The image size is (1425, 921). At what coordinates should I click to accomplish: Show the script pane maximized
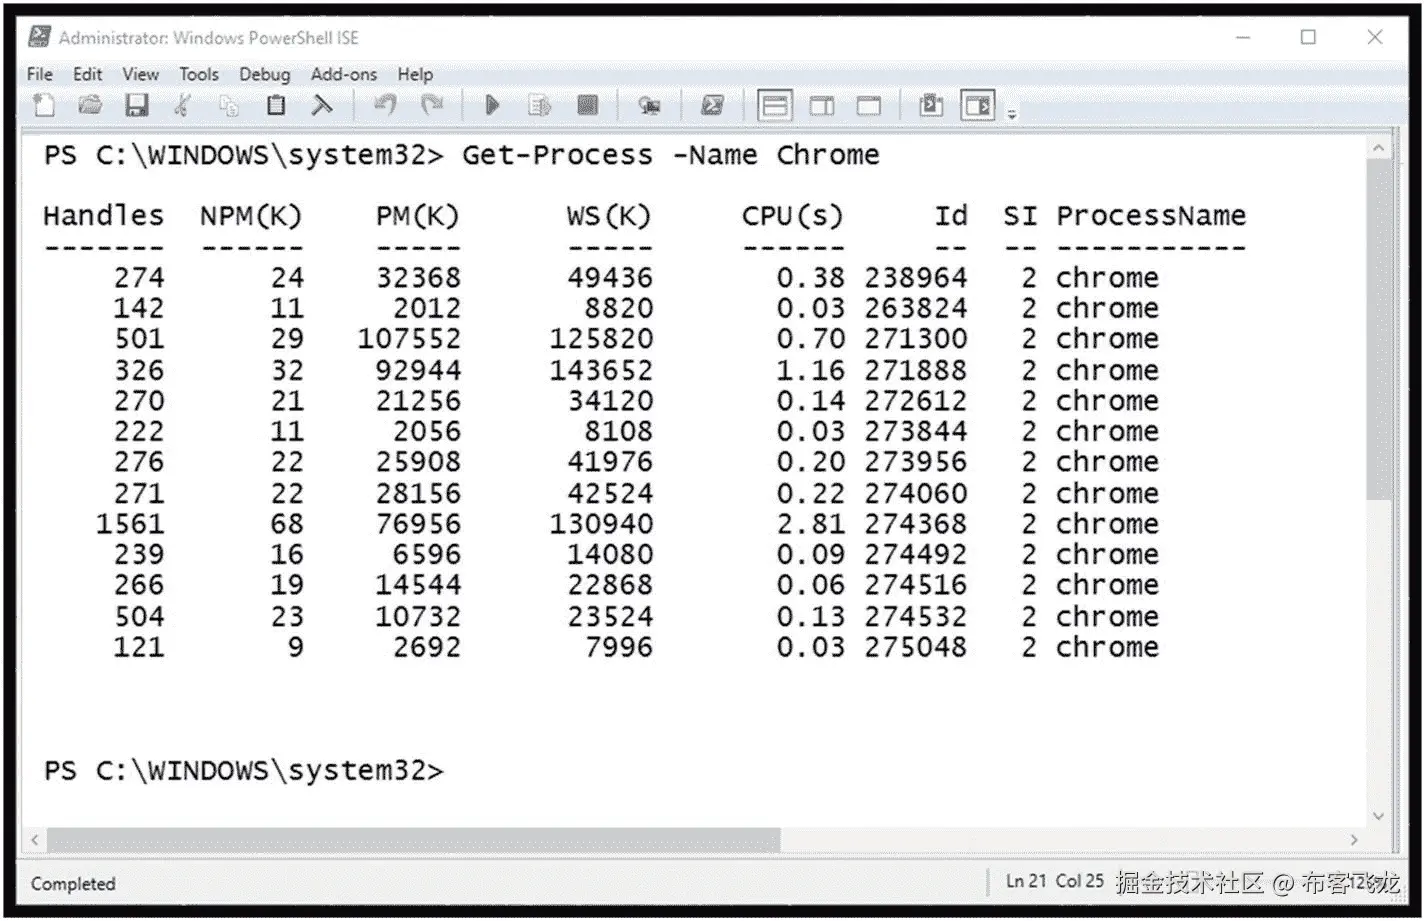[x=869, y=105]
